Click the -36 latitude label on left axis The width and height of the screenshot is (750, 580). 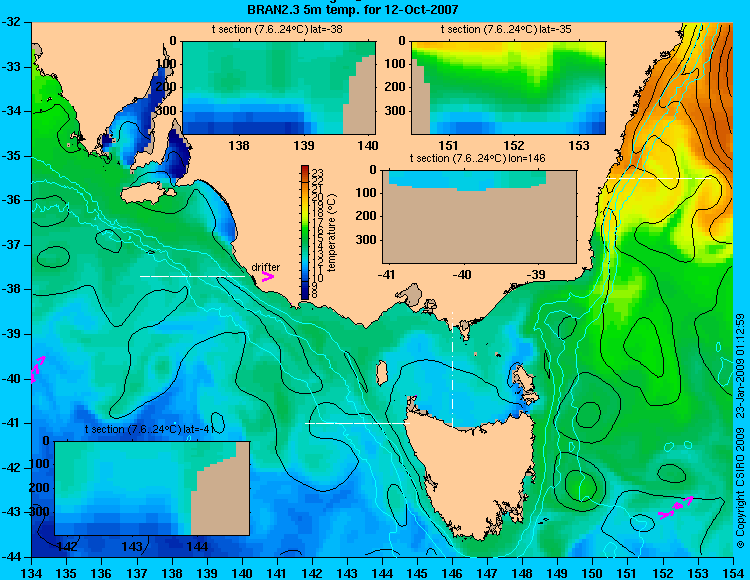11,200
